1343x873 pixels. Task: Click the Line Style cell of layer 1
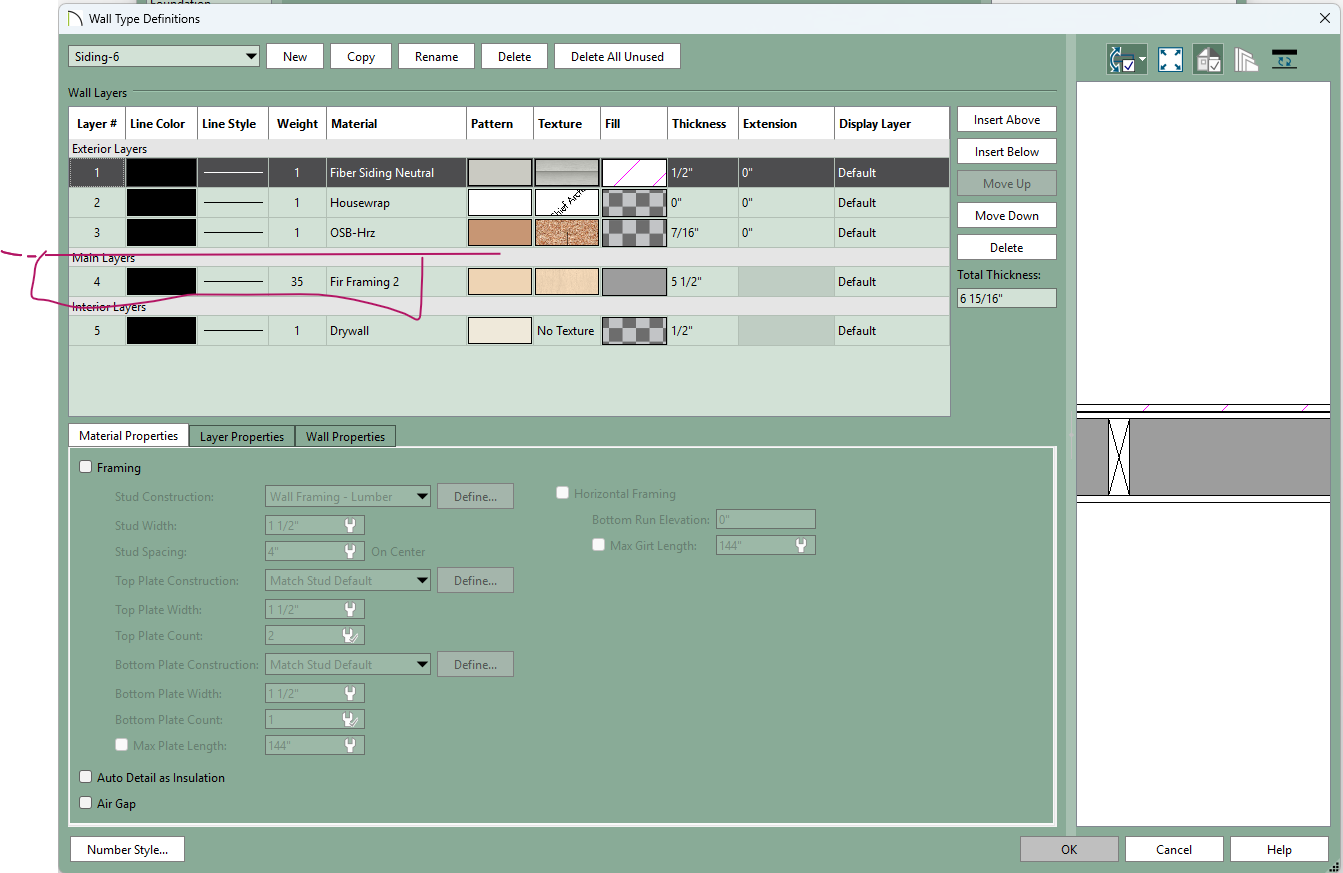(233, 172)
